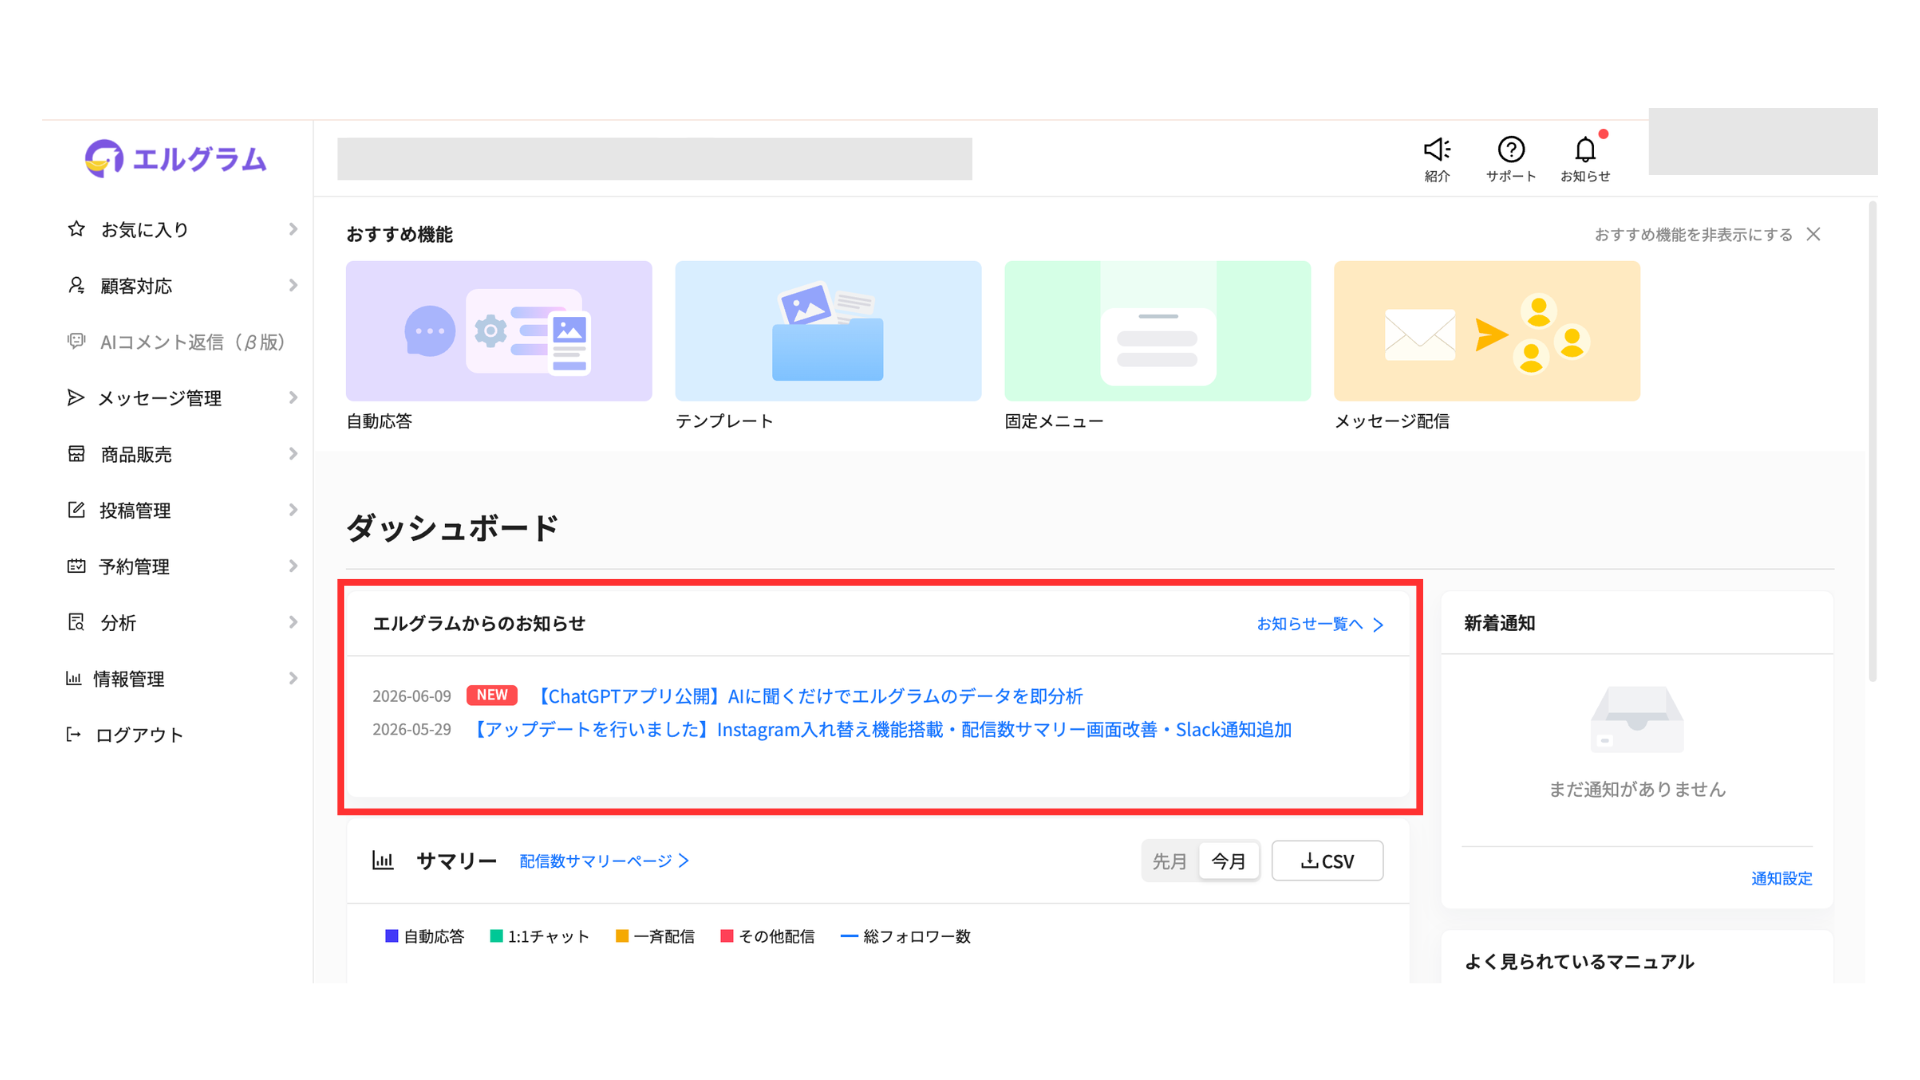Open the 分析 sidebar menu
This screenshot has width=1920, height=1080.
click(182, 622)
